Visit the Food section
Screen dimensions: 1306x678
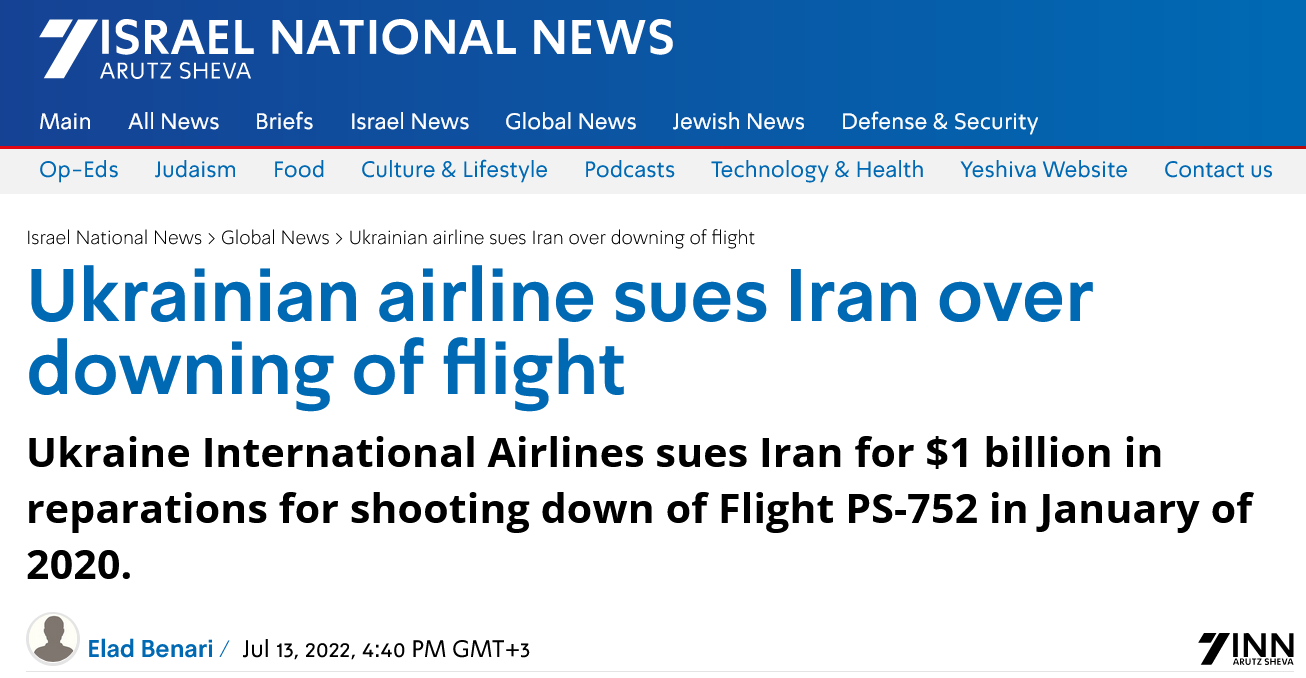298,170
